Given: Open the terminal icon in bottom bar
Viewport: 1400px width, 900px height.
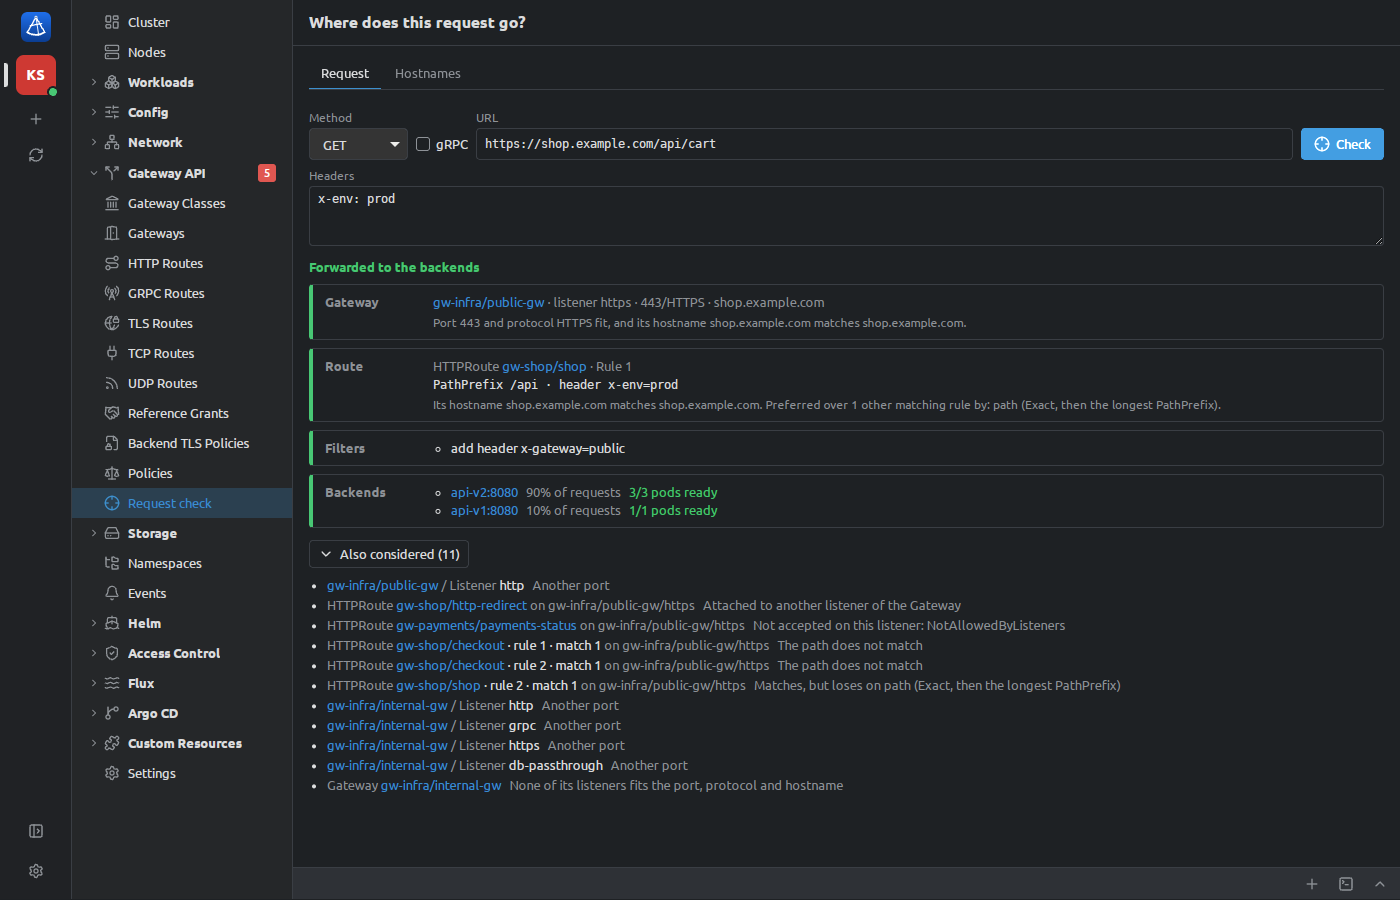Looking at the screenshot, I should pyautogui.click(x=1346, y=884).
